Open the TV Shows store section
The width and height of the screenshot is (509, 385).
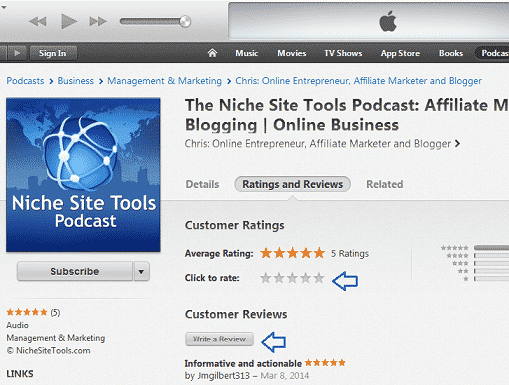(x=343, y=53)
